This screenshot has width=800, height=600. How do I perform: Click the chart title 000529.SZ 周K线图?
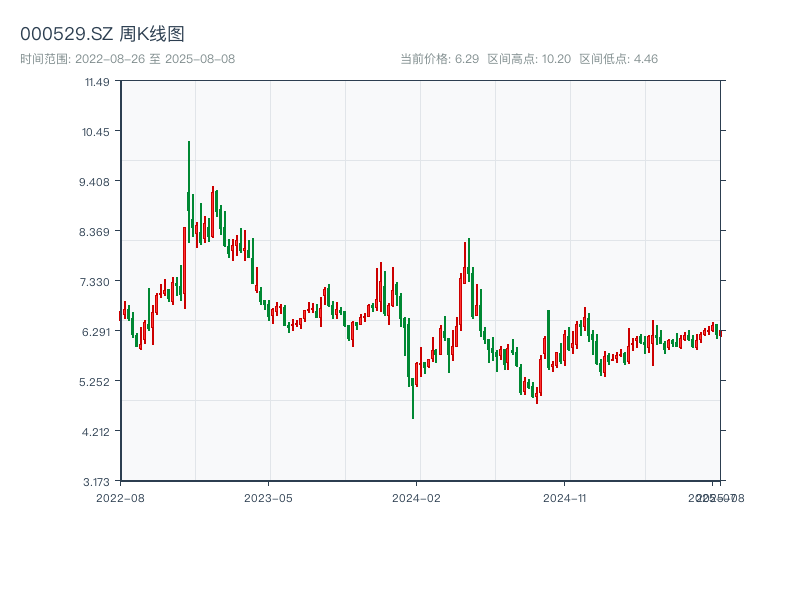[x=102, y=35]
